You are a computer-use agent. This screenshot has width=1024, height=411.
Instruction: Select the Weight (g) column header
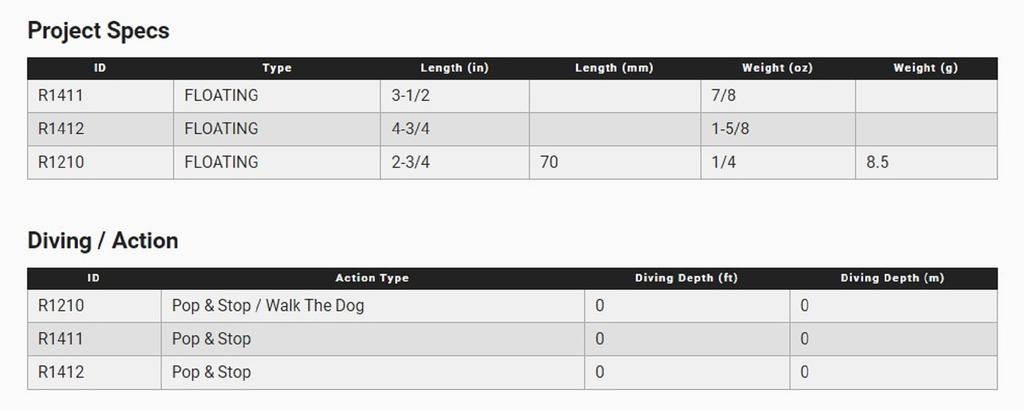coord(925,68)
